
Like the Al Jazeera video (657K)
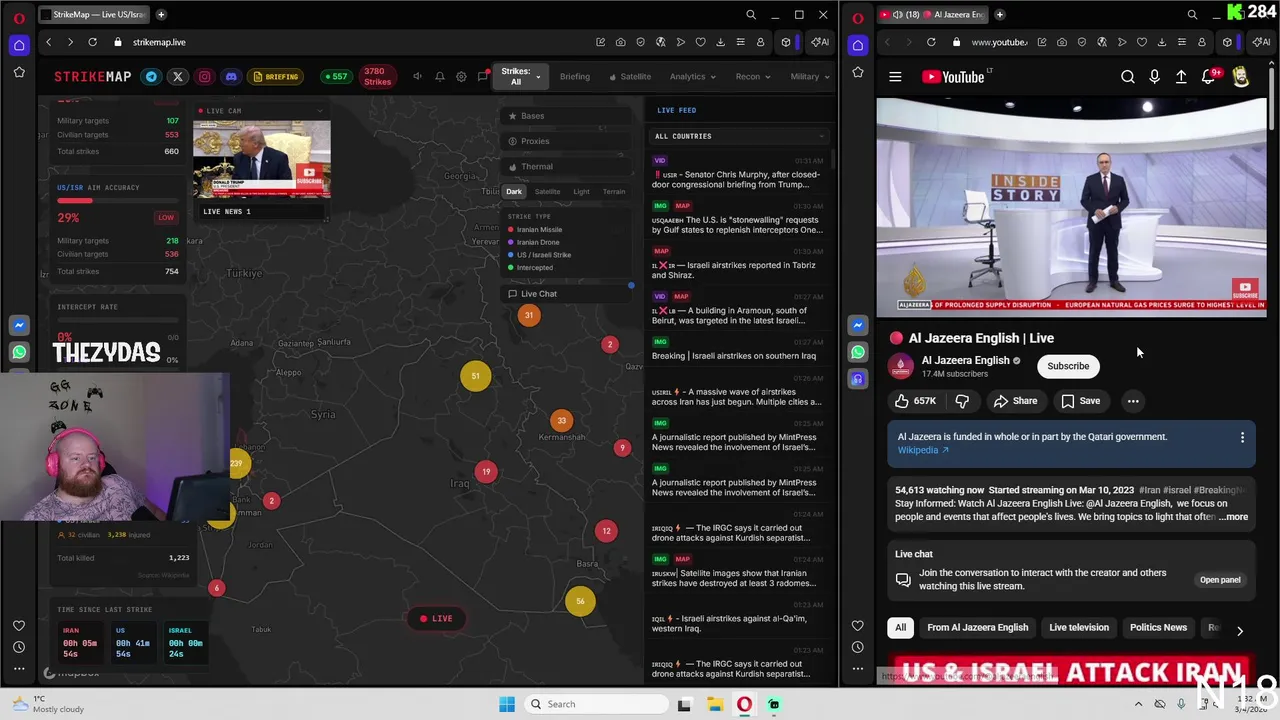916,401
